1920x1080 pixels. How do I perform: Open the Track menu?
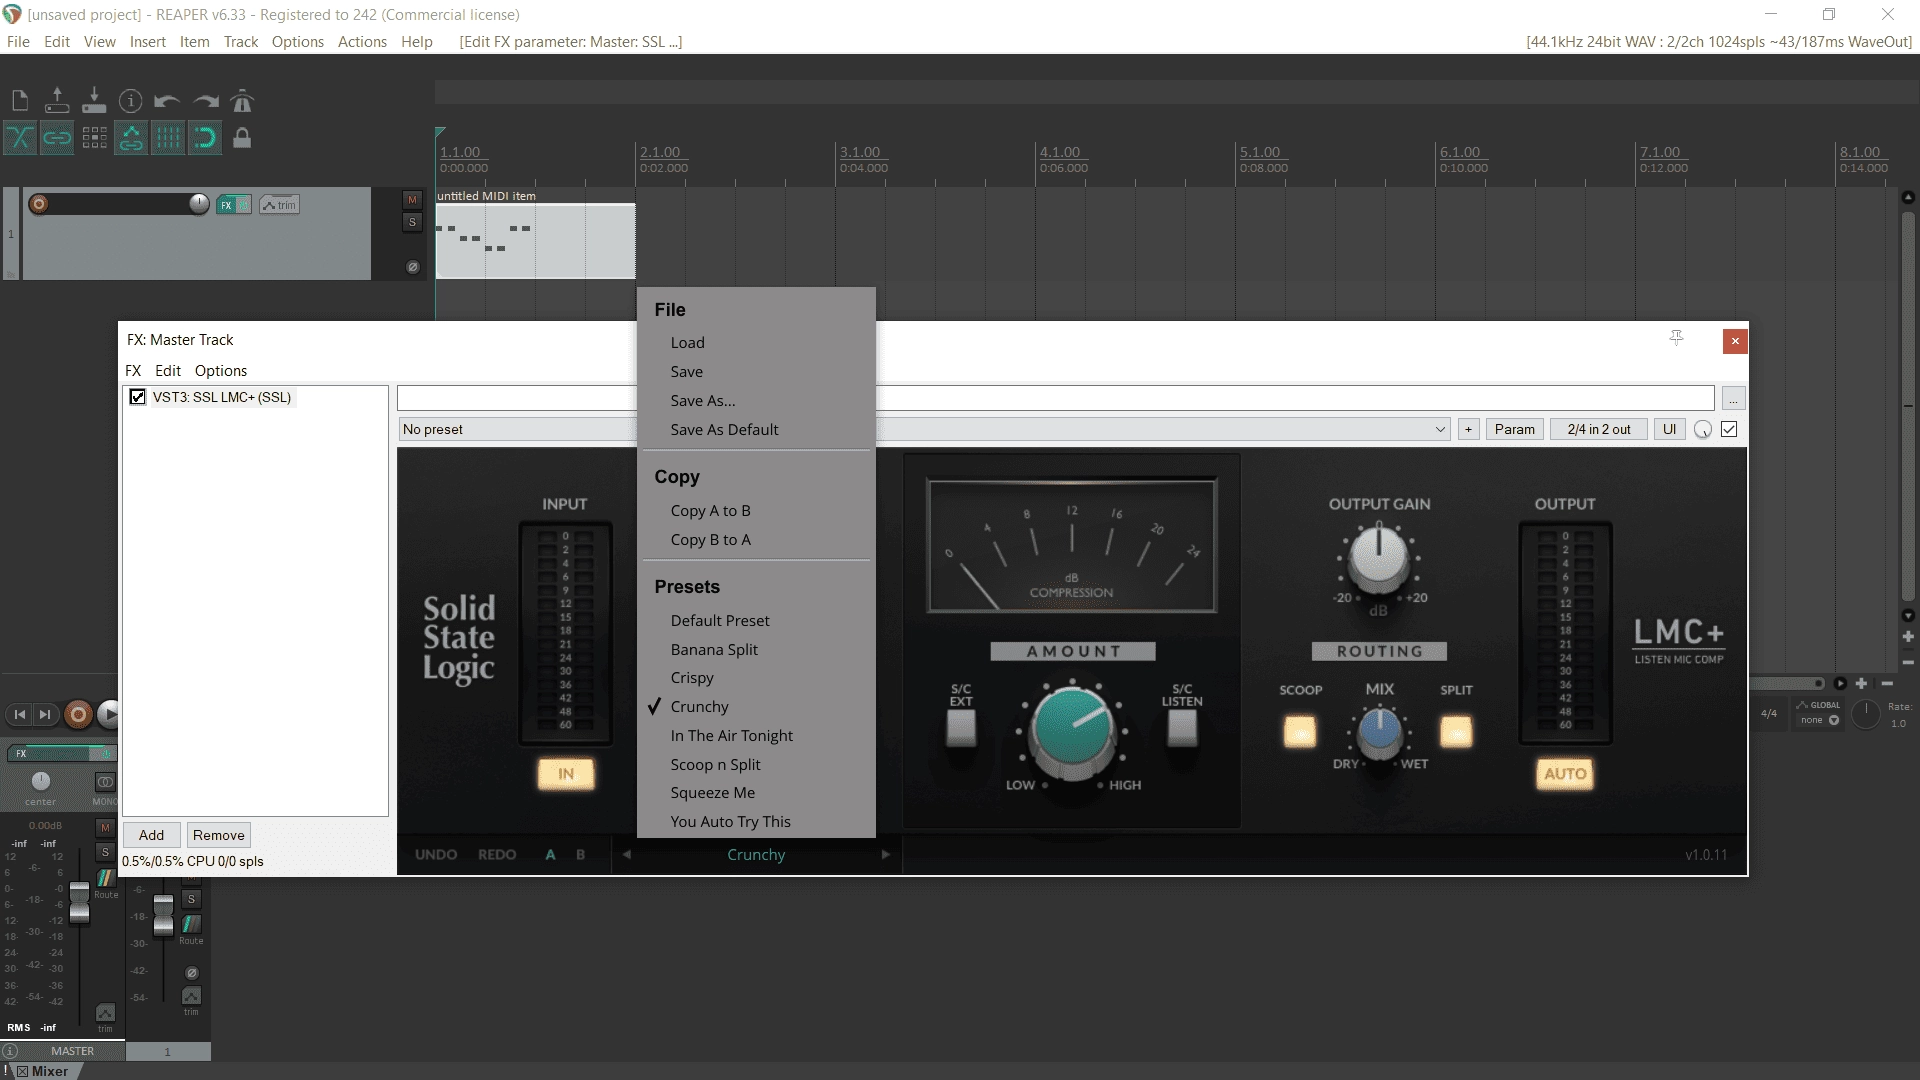(240, 42)
